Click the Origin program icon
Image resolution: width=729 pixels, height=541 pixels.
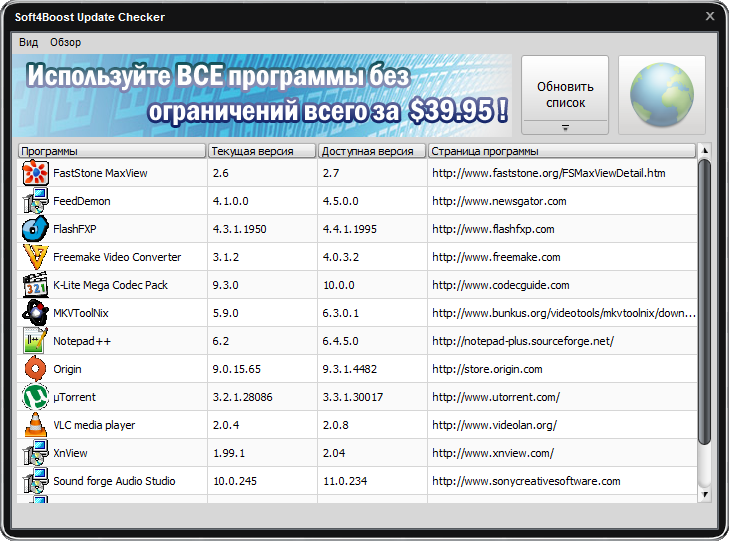tap(35, 369)
